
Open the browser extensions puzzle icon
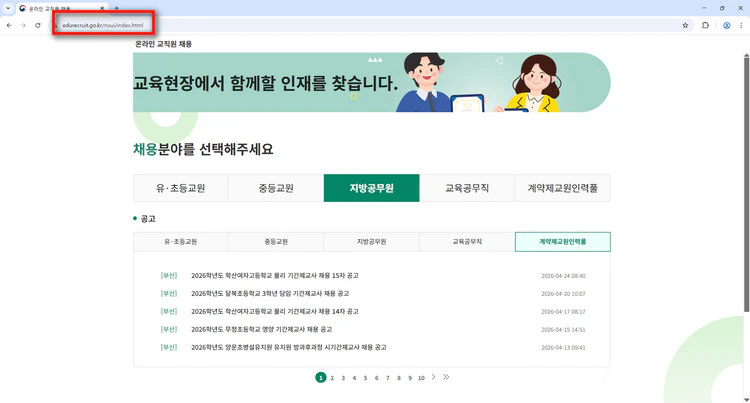click(x=705, y=25)
